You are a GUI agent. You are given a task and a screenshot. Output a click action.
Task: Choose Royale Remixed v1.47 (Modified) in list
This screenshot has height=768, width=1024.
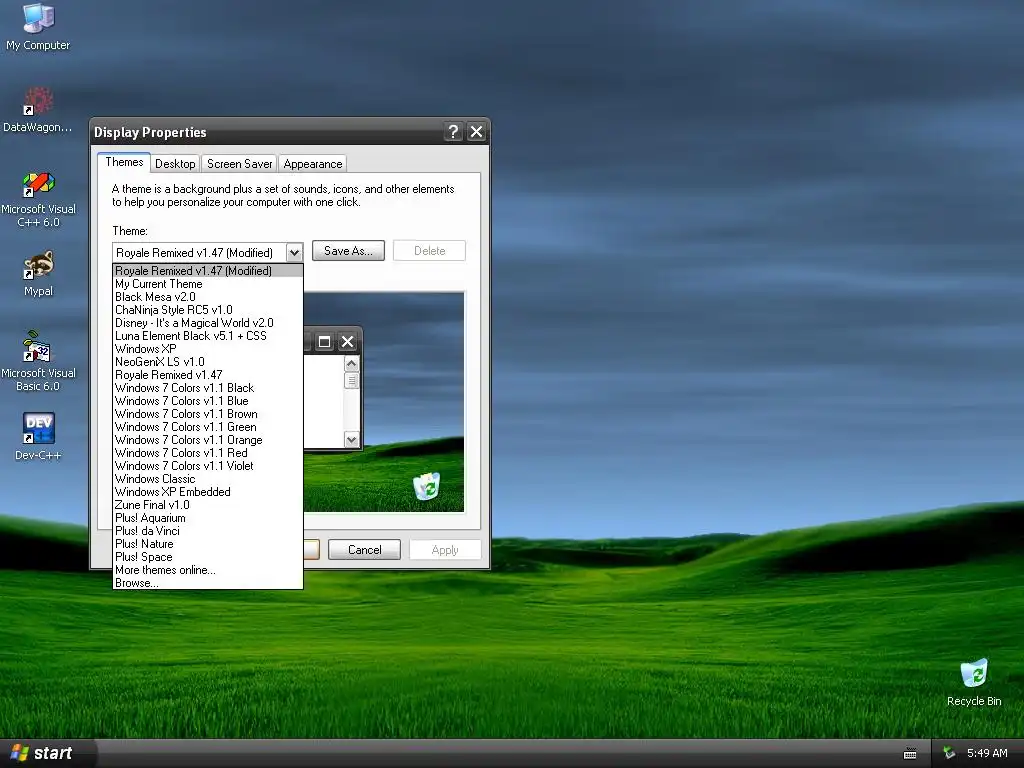point(208,271)
